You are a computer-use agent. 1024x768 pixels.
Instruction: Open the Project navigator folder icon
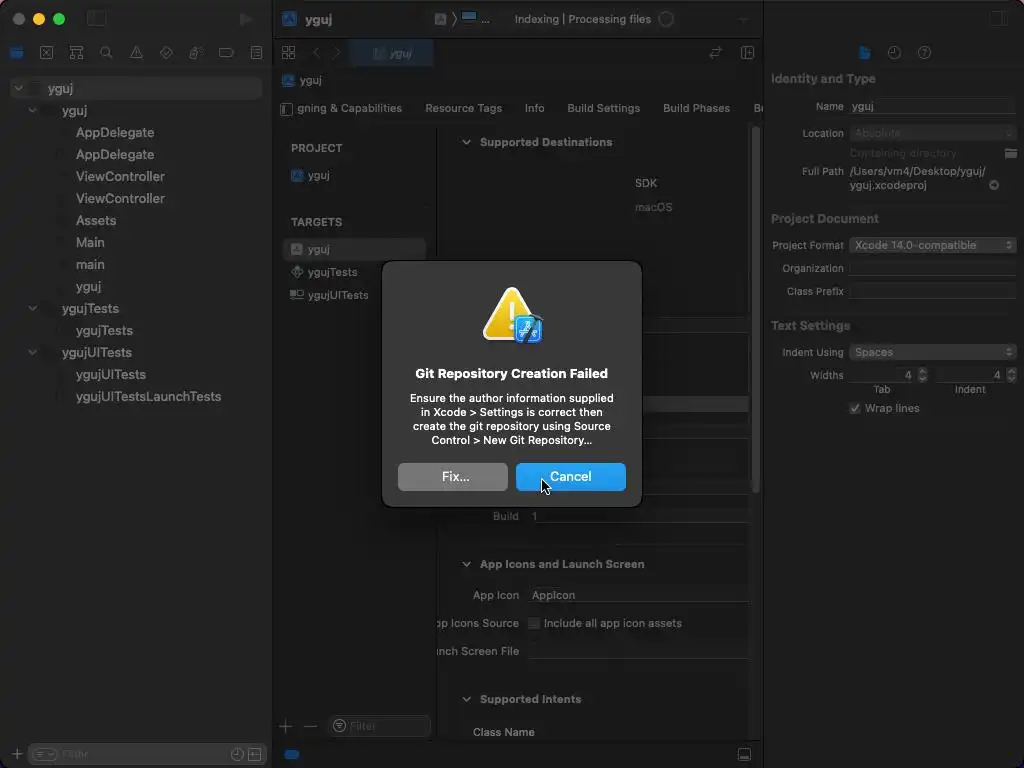click(x=17, y=53)
